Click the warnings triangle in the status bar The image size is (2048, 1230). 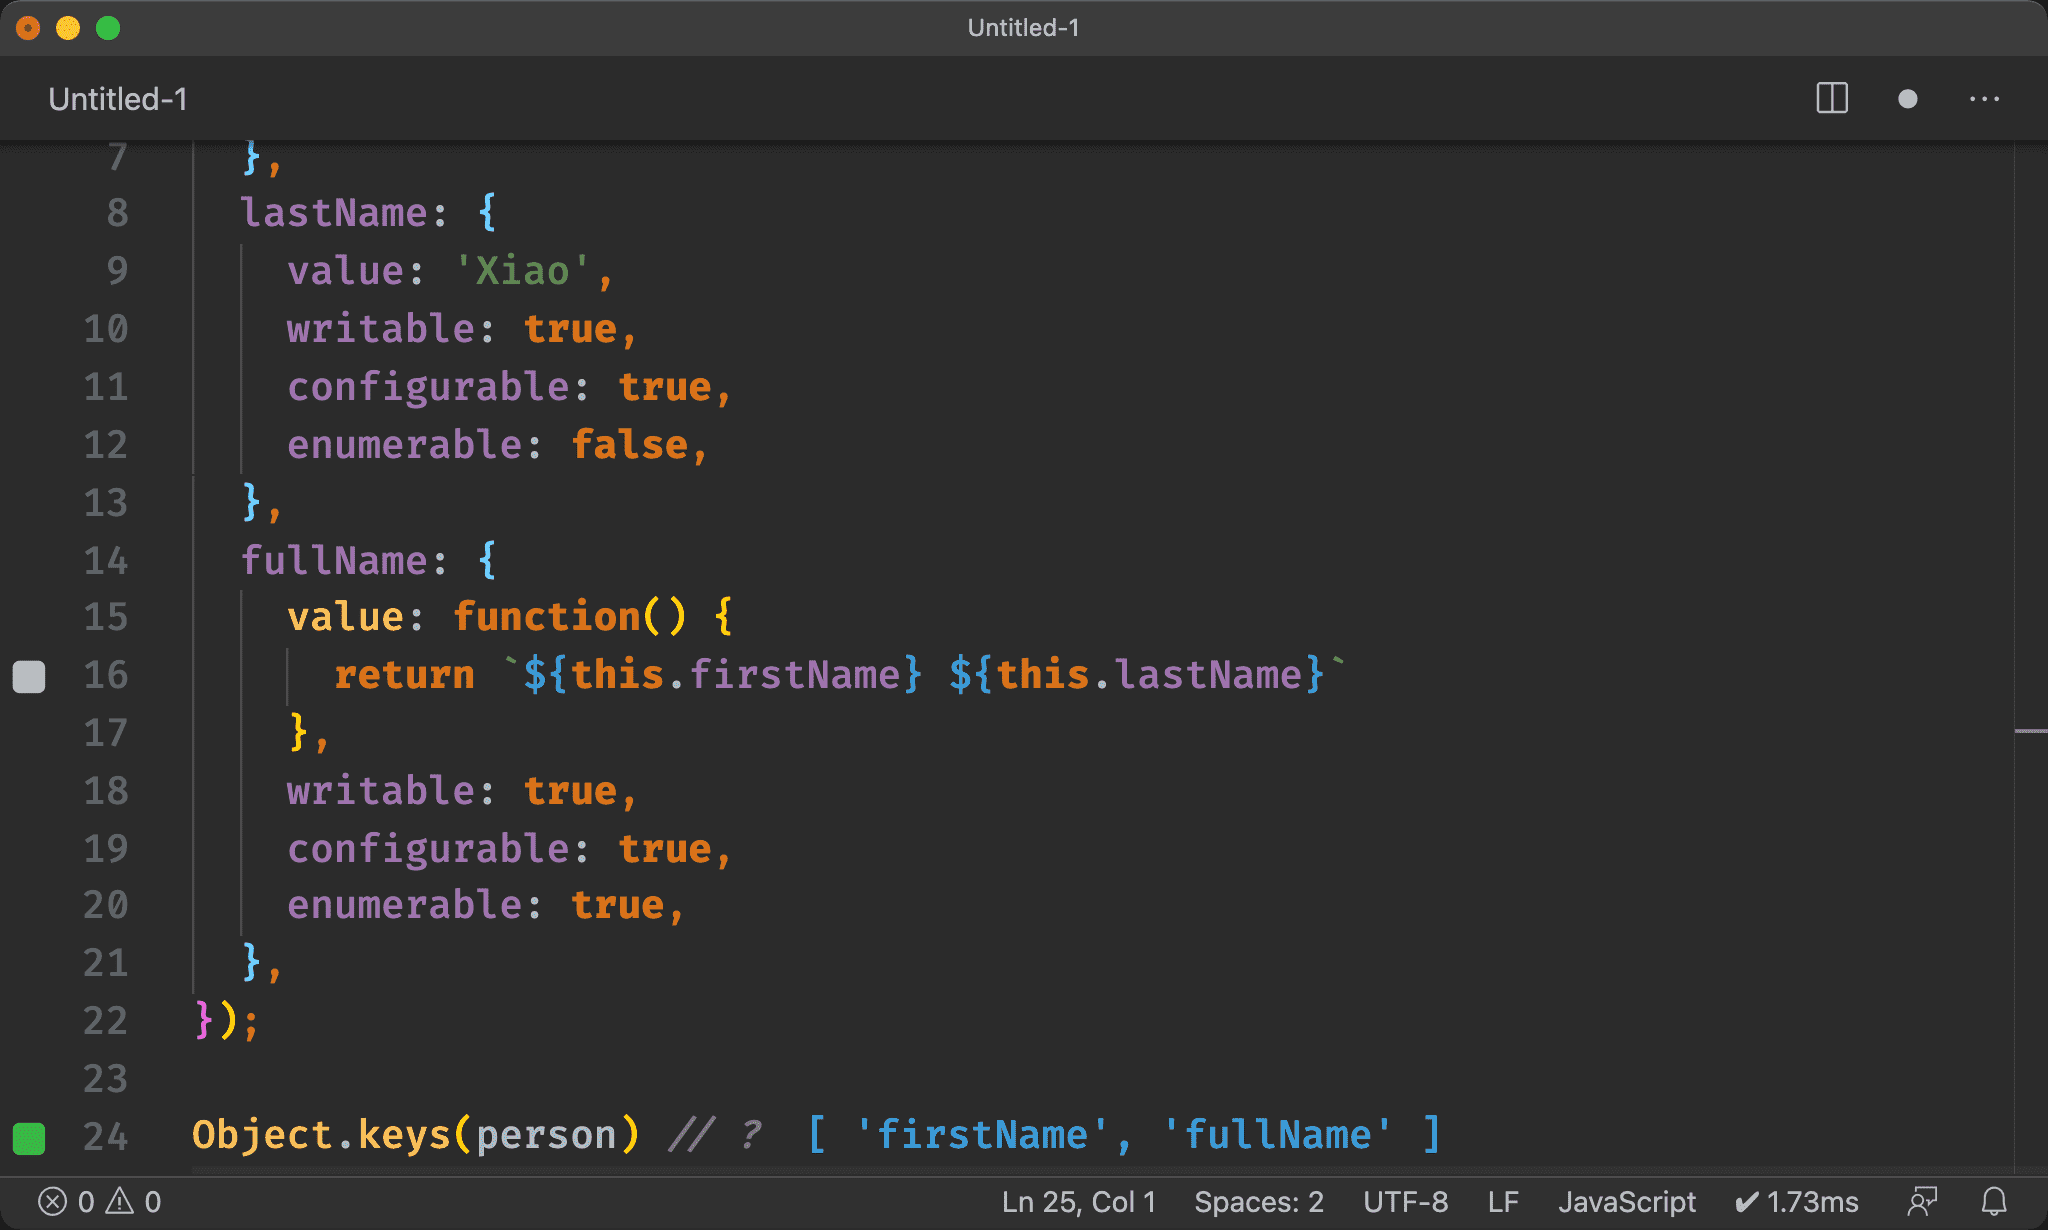(x=120, y=1201)
